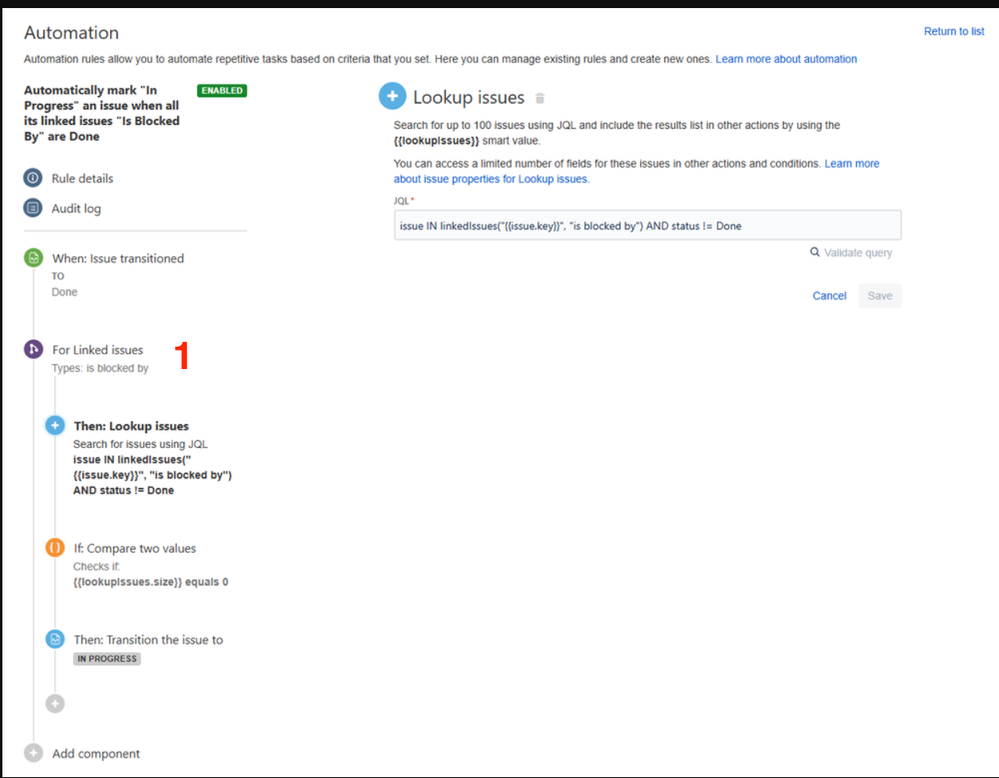The image size is (999, 778).
Task: Click the trash icon beside Lookup issues heading
Action: [540, 97]
